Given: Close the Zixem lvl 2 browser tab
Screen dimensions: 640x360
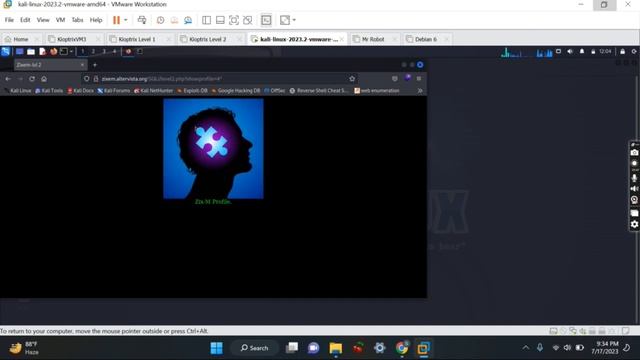Looking at the screenshot, I should pyautogui.click(x=82, y=65).
